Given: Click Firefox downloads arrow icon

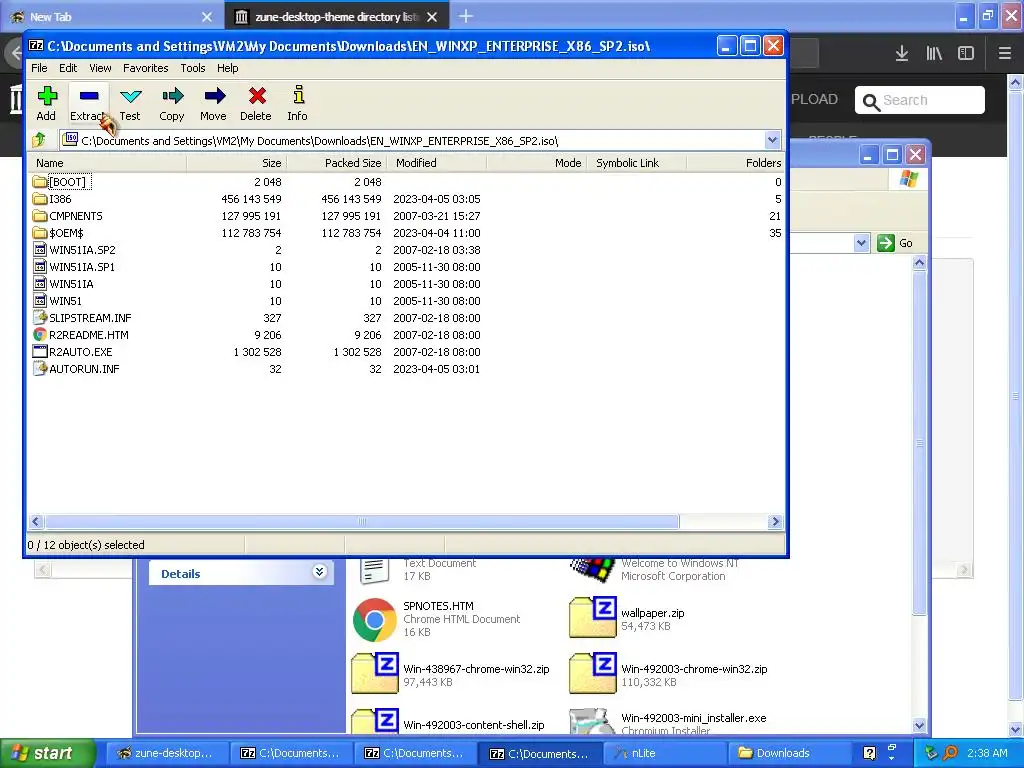Looking at the screenshot, I should coord(902,53).
